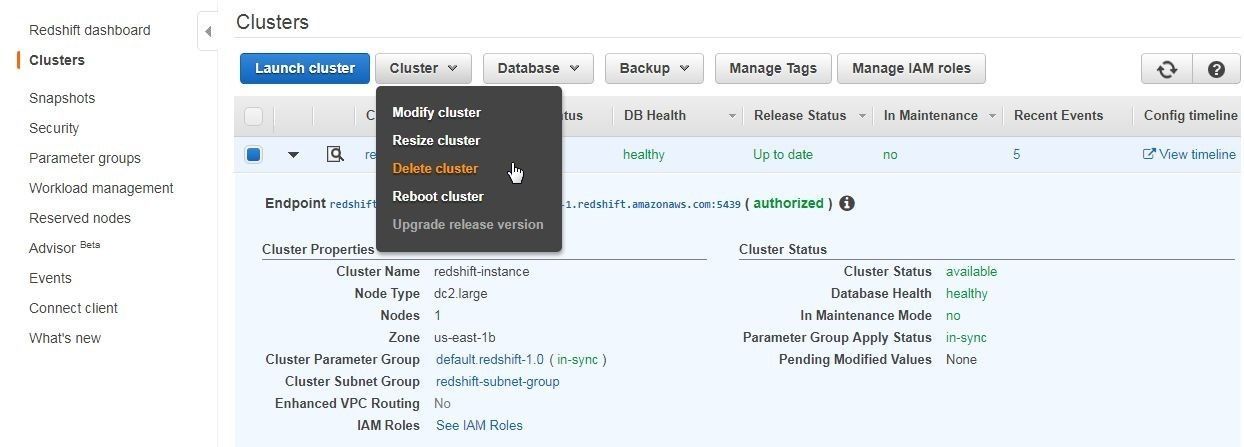Viewport: 1244px width, 447px height.
Task: Open Connect client in sidebar
Action: click(x=73, y=308)
